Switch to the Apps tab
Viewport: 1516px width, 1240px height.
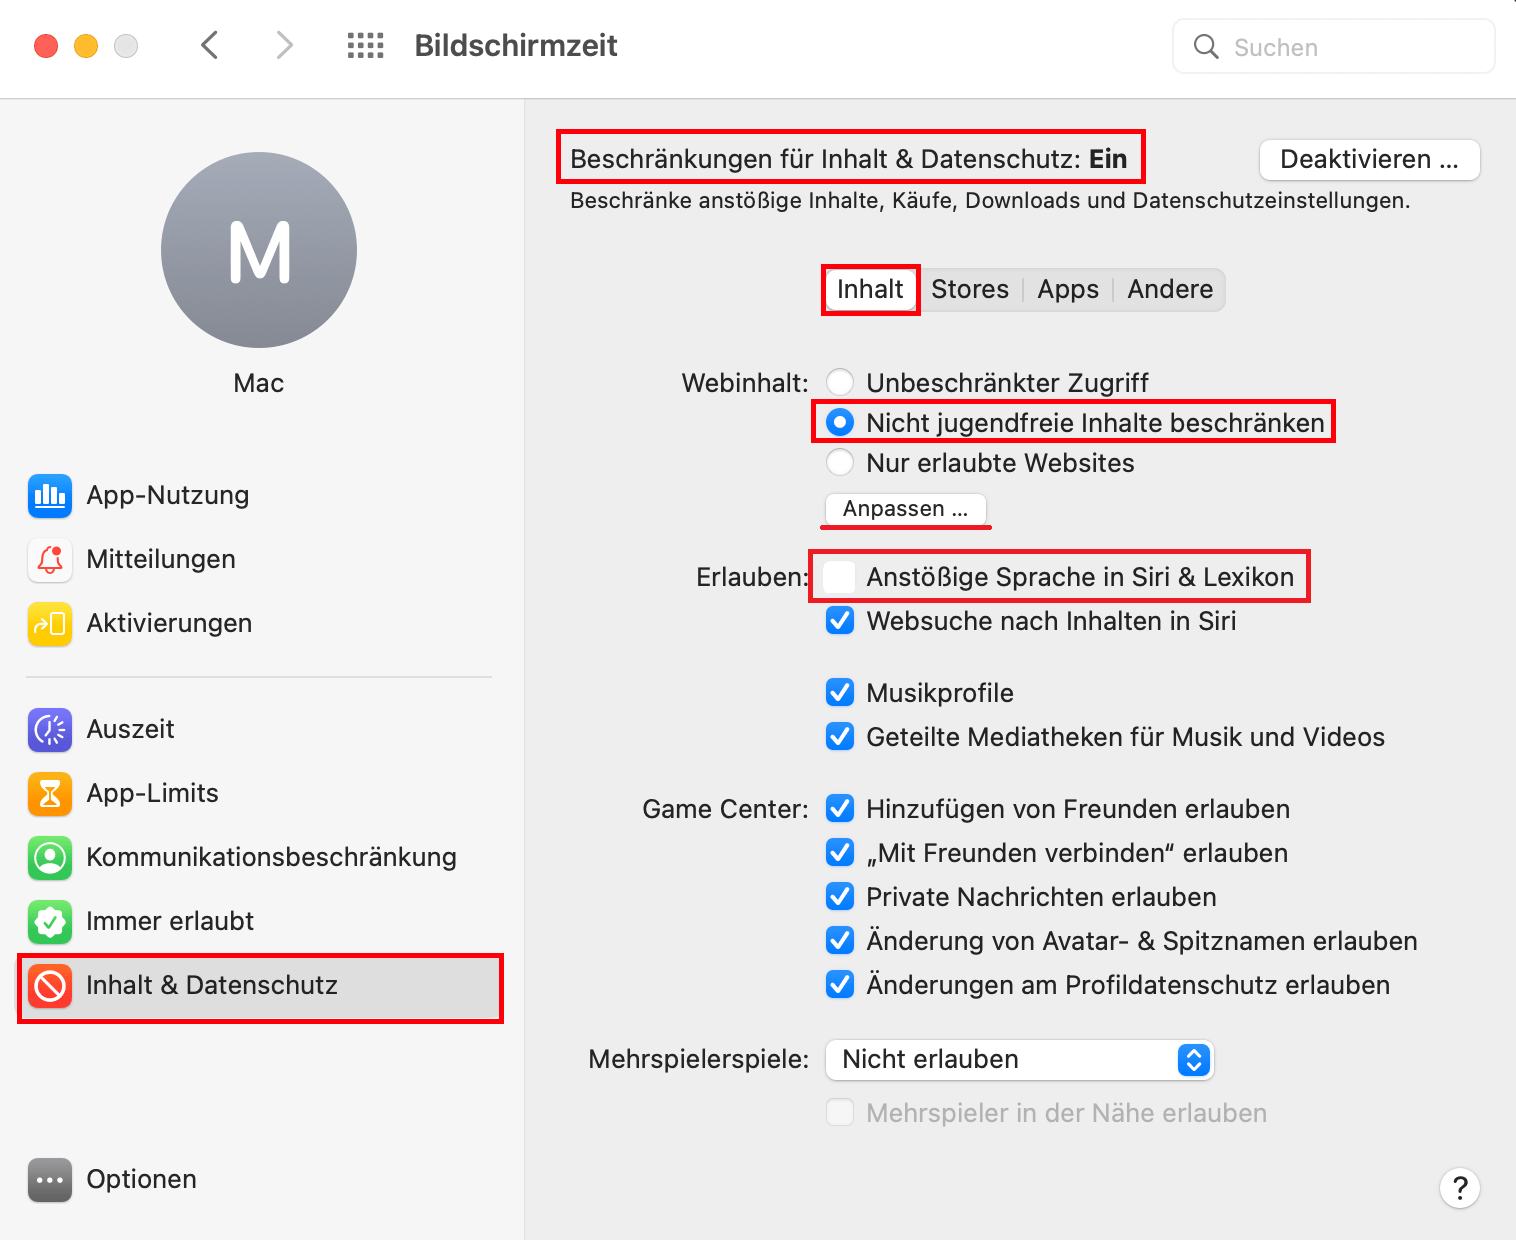(1068, 290)
